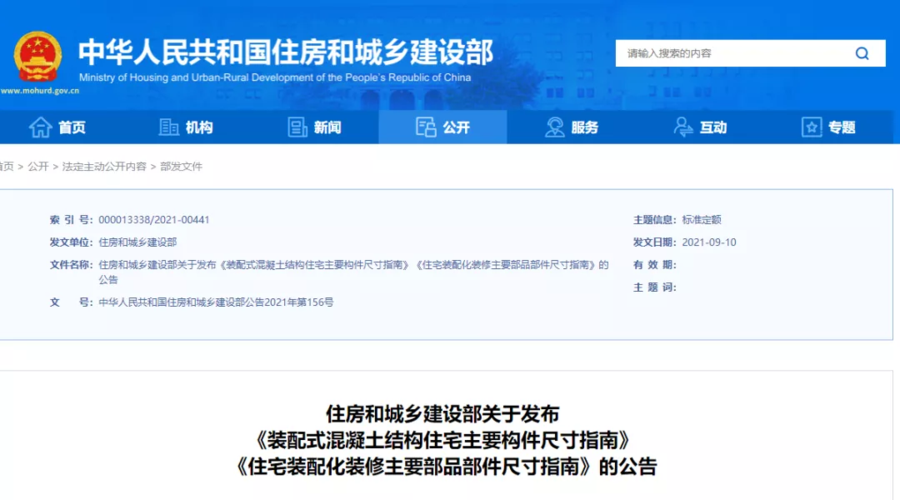Click the 发文单位 value 住房和城乡建设部
The width and height of the screenshot is (900, 500).
coord(138,242)
